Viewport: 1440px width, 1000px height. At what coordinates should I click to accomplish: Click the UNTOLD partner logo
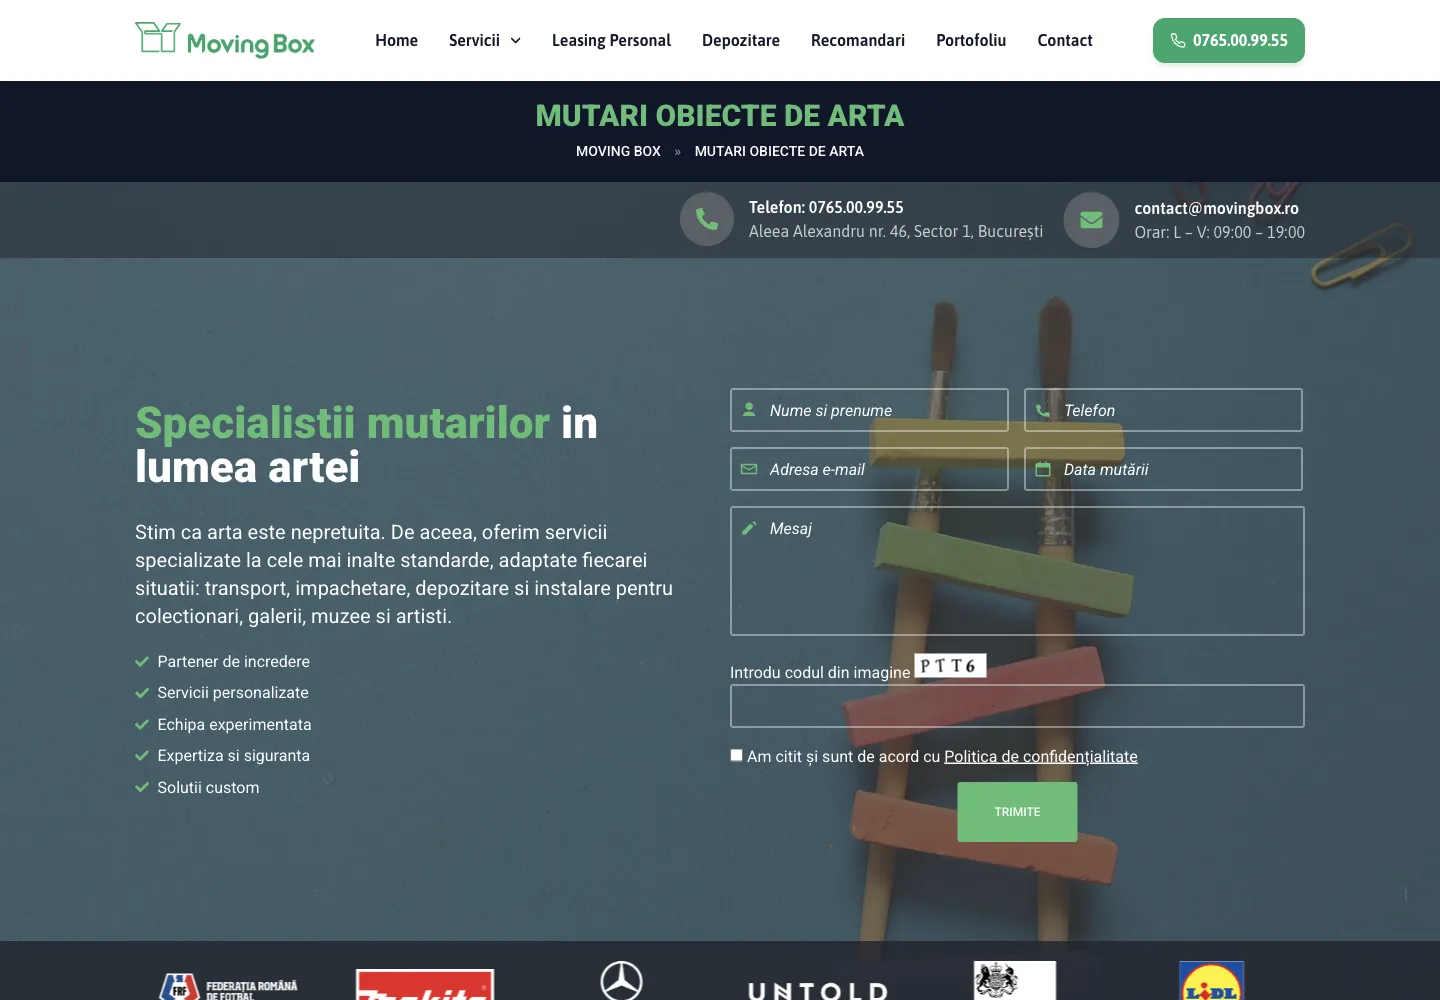click(x=818, y=990)
